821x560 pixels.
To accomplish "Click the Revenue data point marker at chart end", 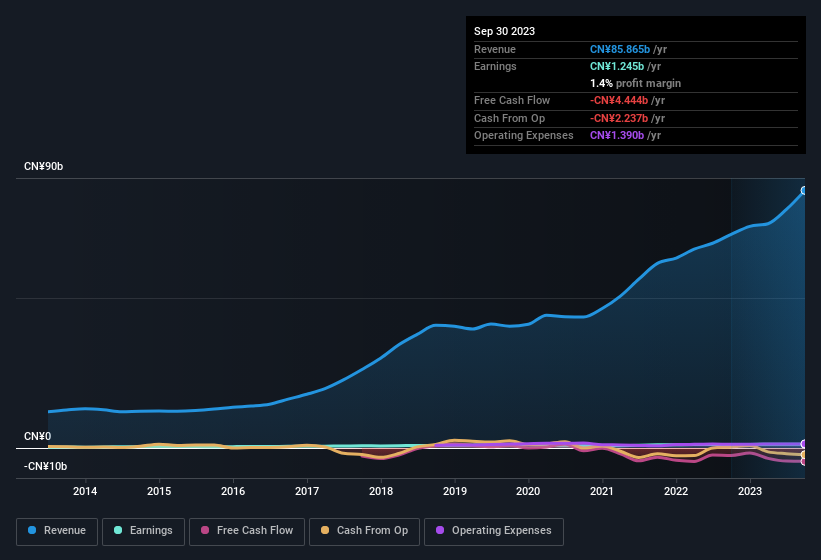I will tap(804, 191).
